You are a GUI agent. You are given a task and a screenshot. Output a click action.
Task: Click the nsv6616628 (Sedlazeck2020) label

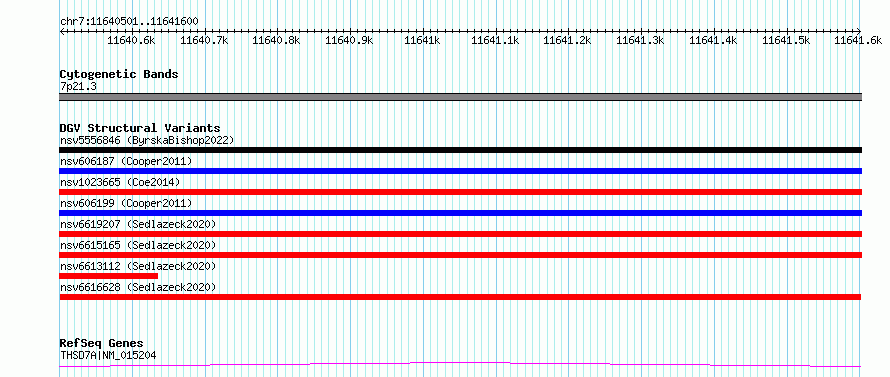tap(138, 287)
